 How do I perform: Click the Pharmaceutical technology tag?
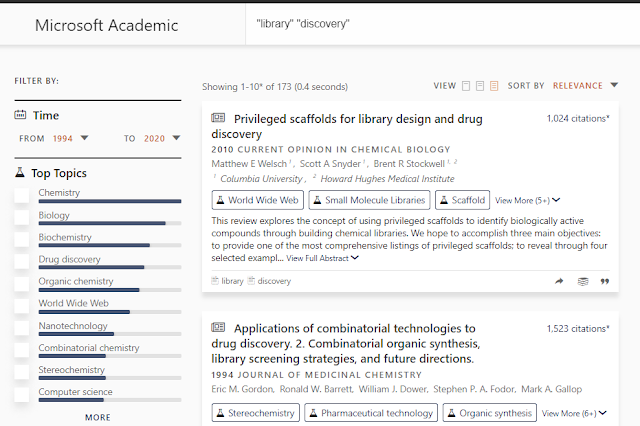pos(371,413)
